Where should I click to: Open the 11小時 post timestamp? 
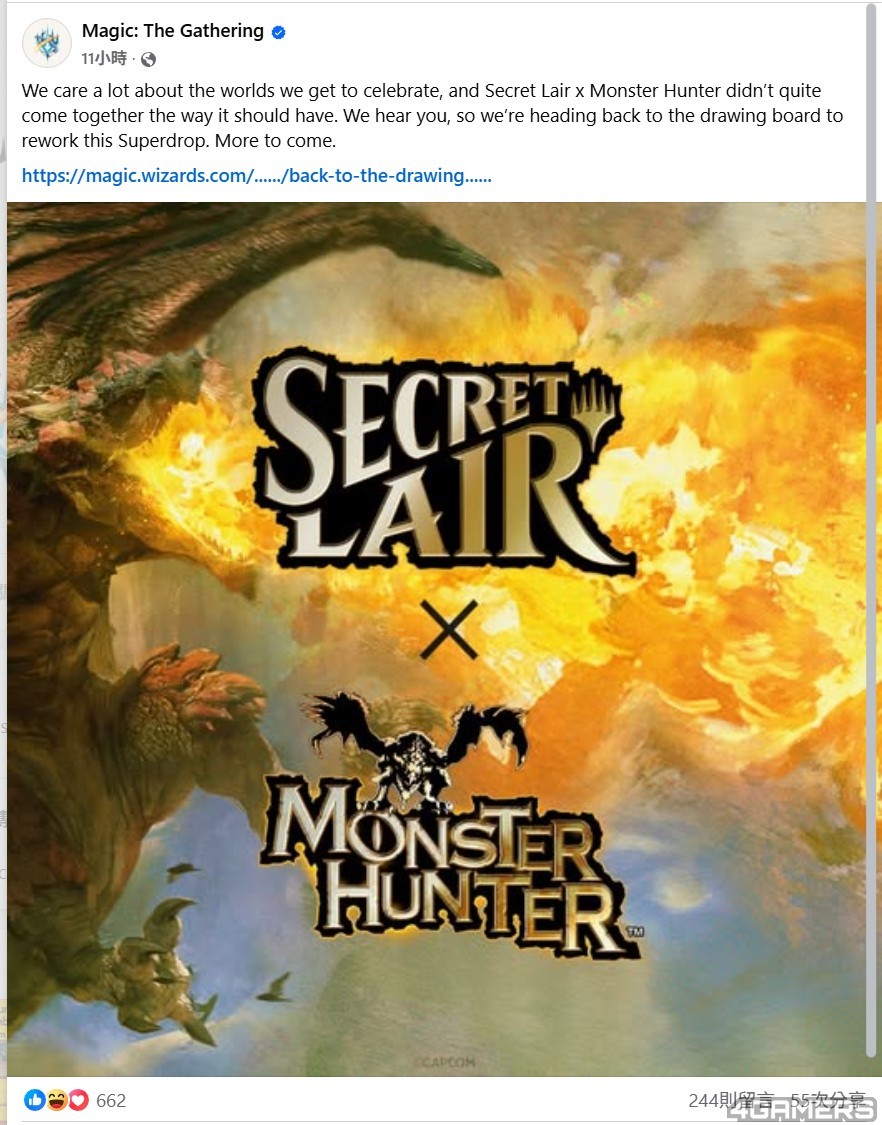tap(104, 59)
